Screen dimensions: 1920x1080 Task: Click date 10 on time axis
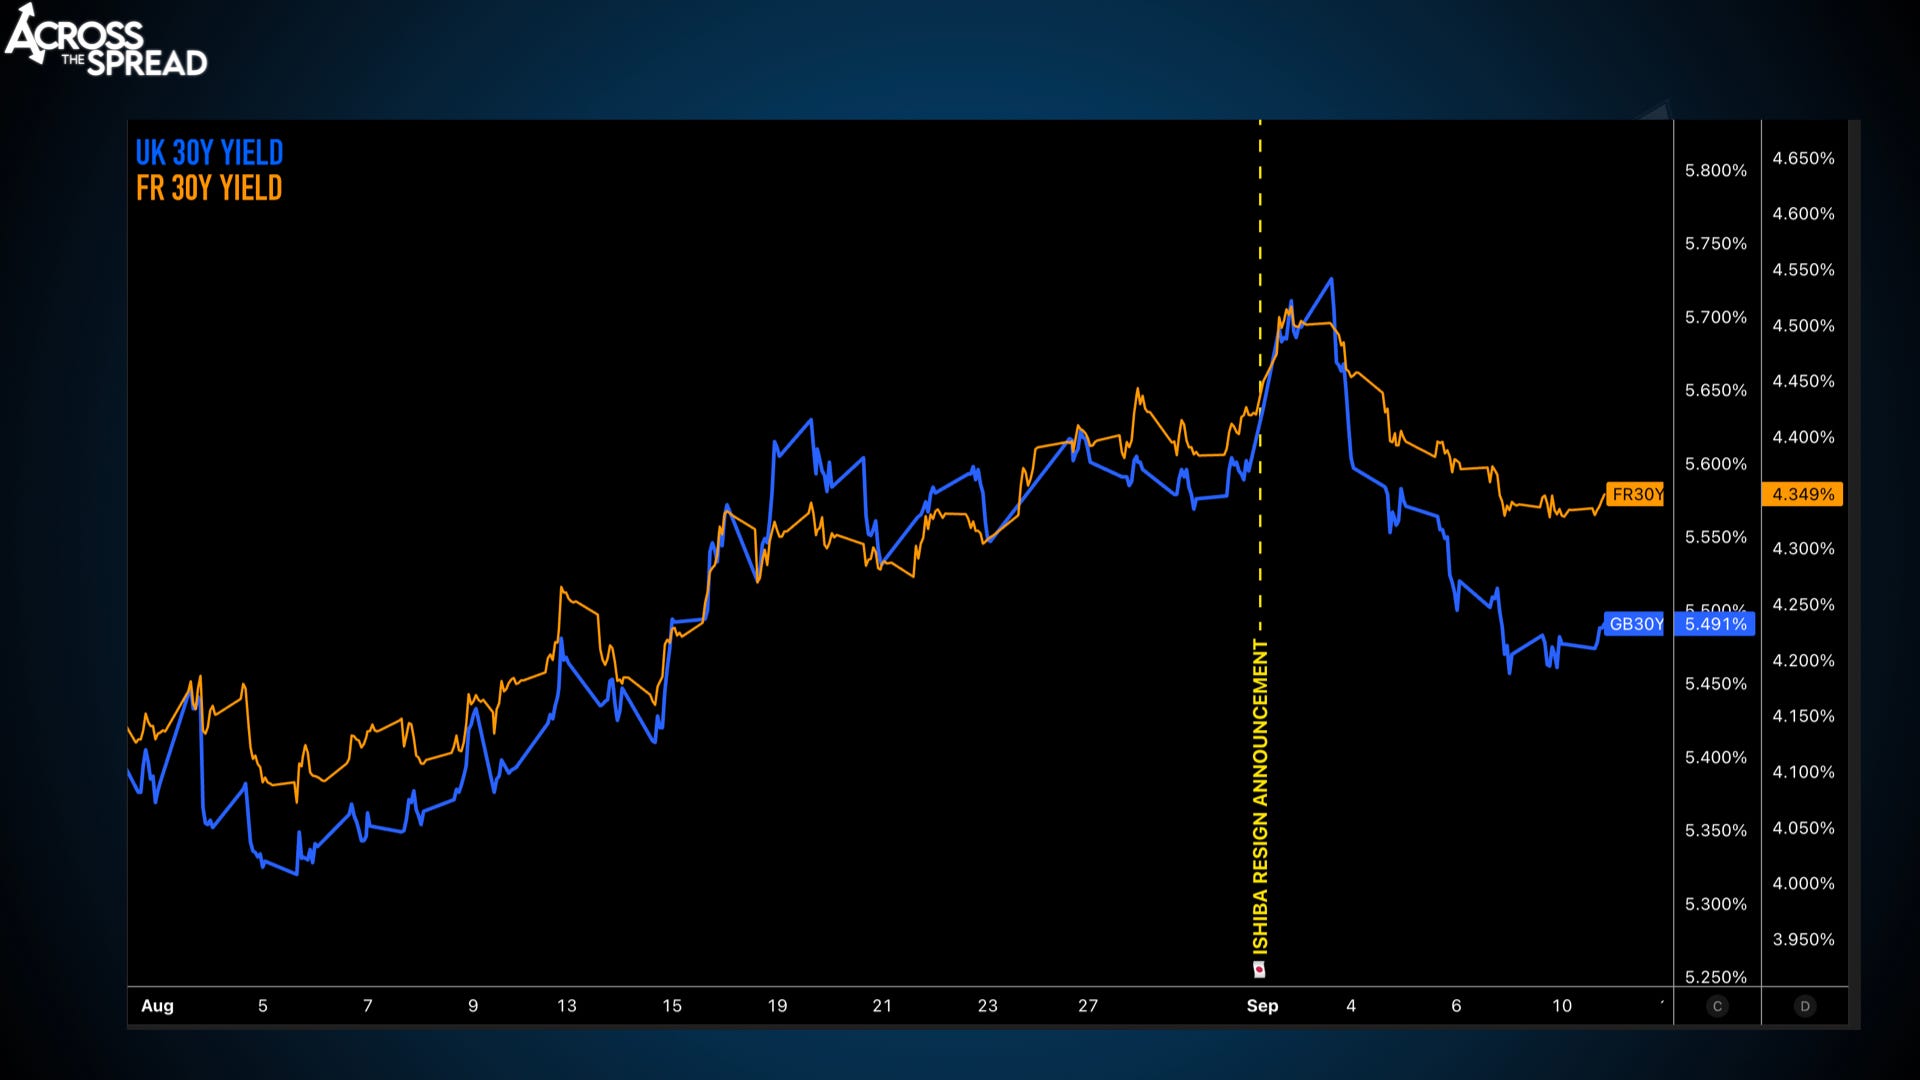(1562, 1006)
